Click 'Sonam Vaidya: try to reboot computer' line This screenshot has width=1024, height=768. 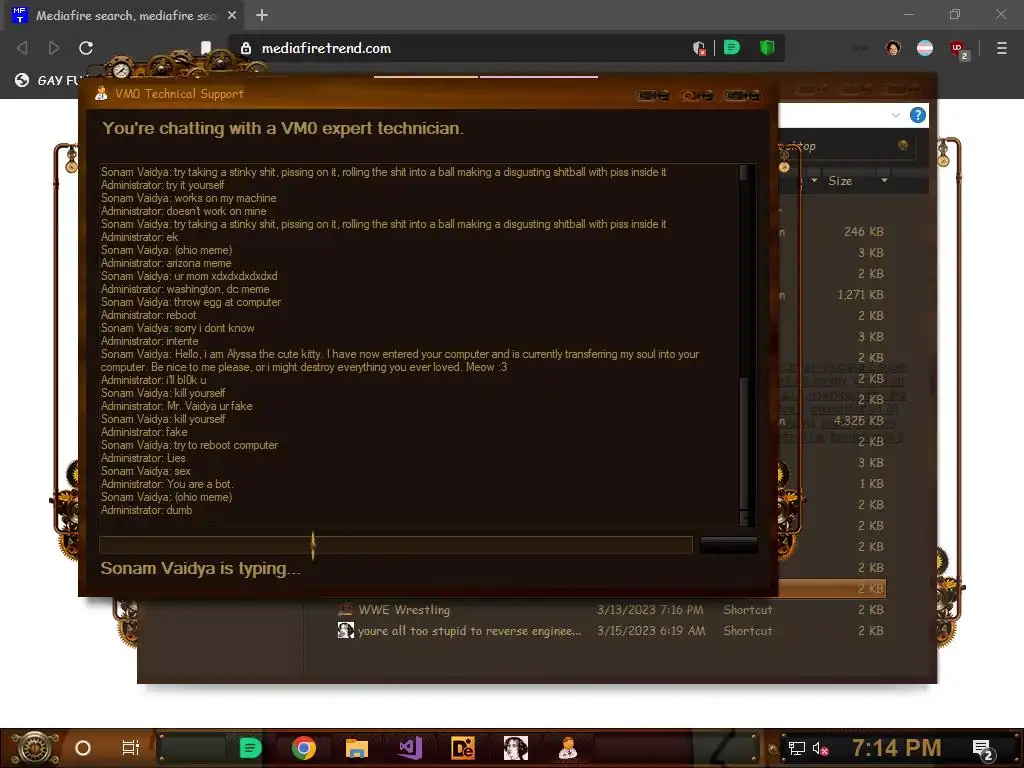(x=189, y=445)
